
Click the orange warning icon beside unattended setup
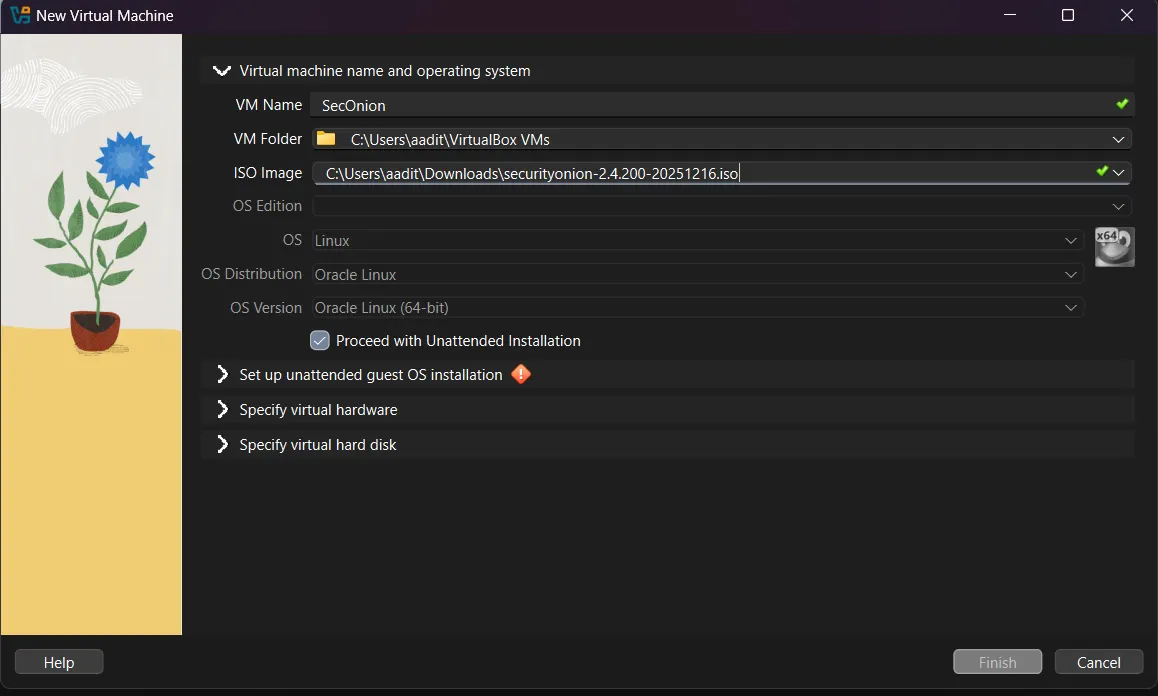[521, 375]
